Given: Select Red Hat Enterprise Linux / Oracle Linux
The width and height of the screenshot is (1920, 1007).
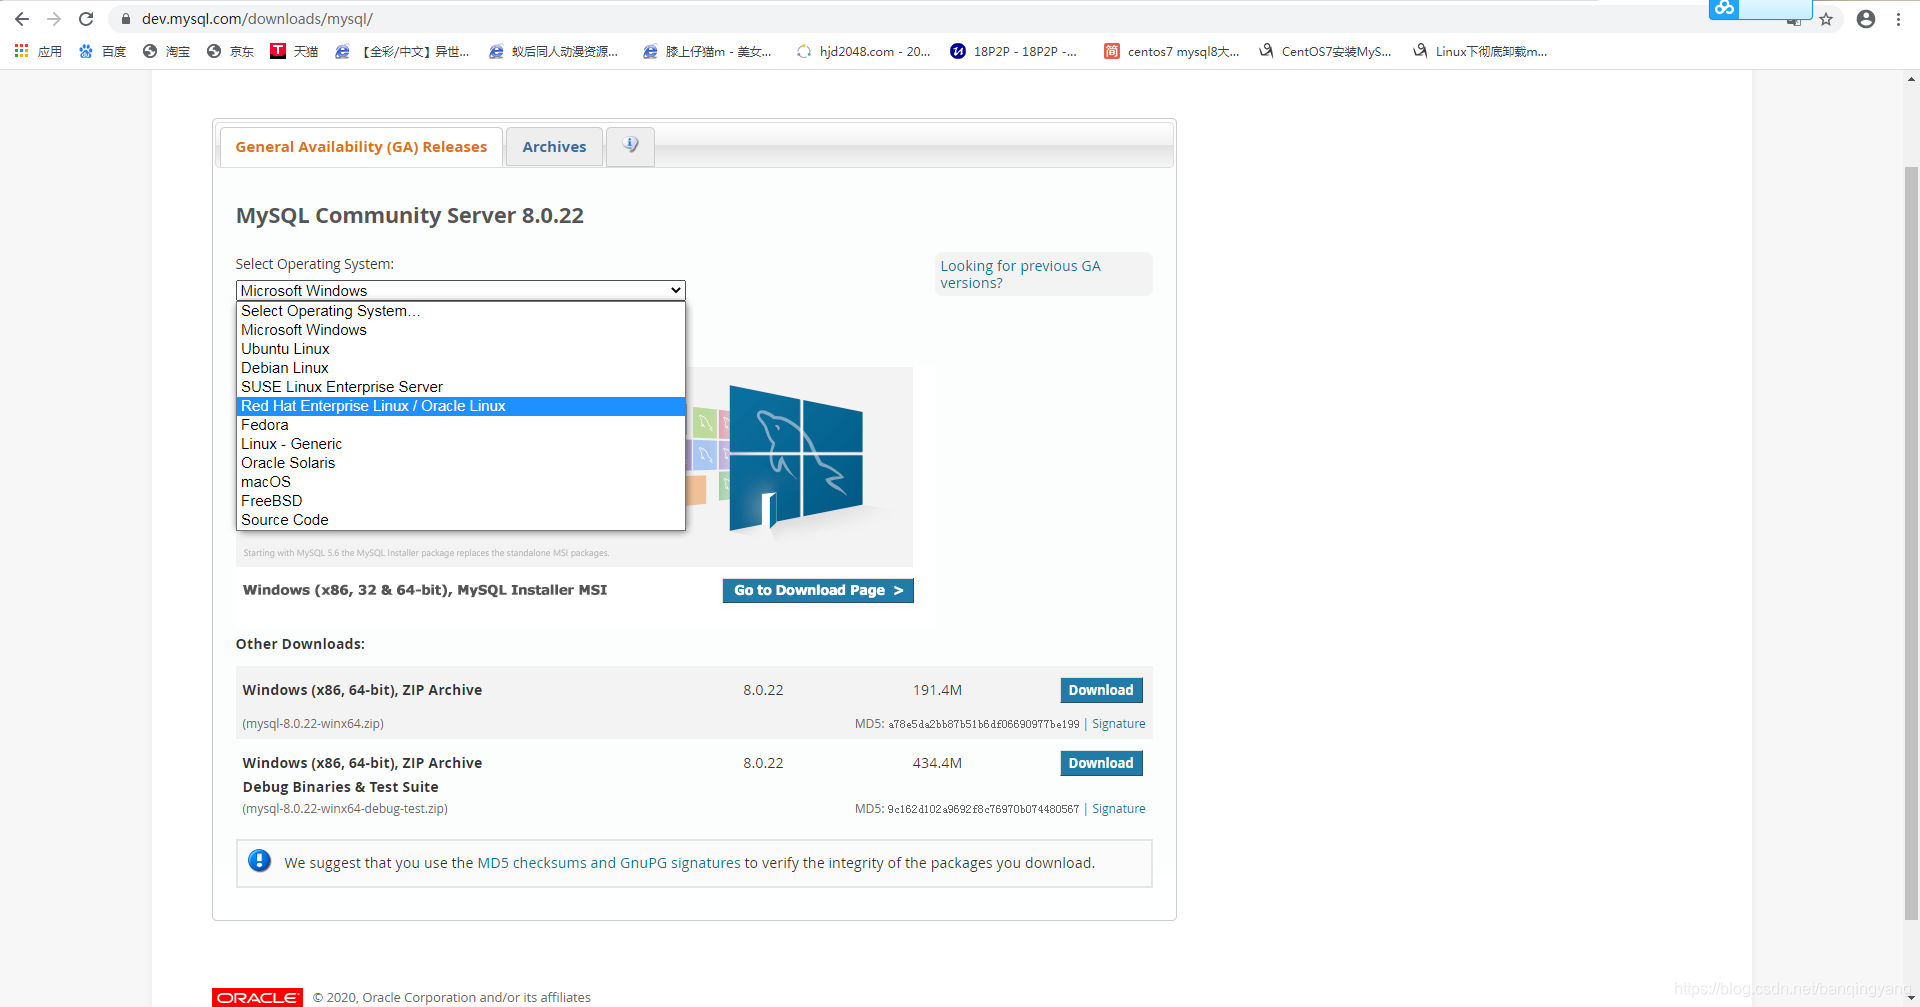Looking at the screenshot, I should coord(460,406).
